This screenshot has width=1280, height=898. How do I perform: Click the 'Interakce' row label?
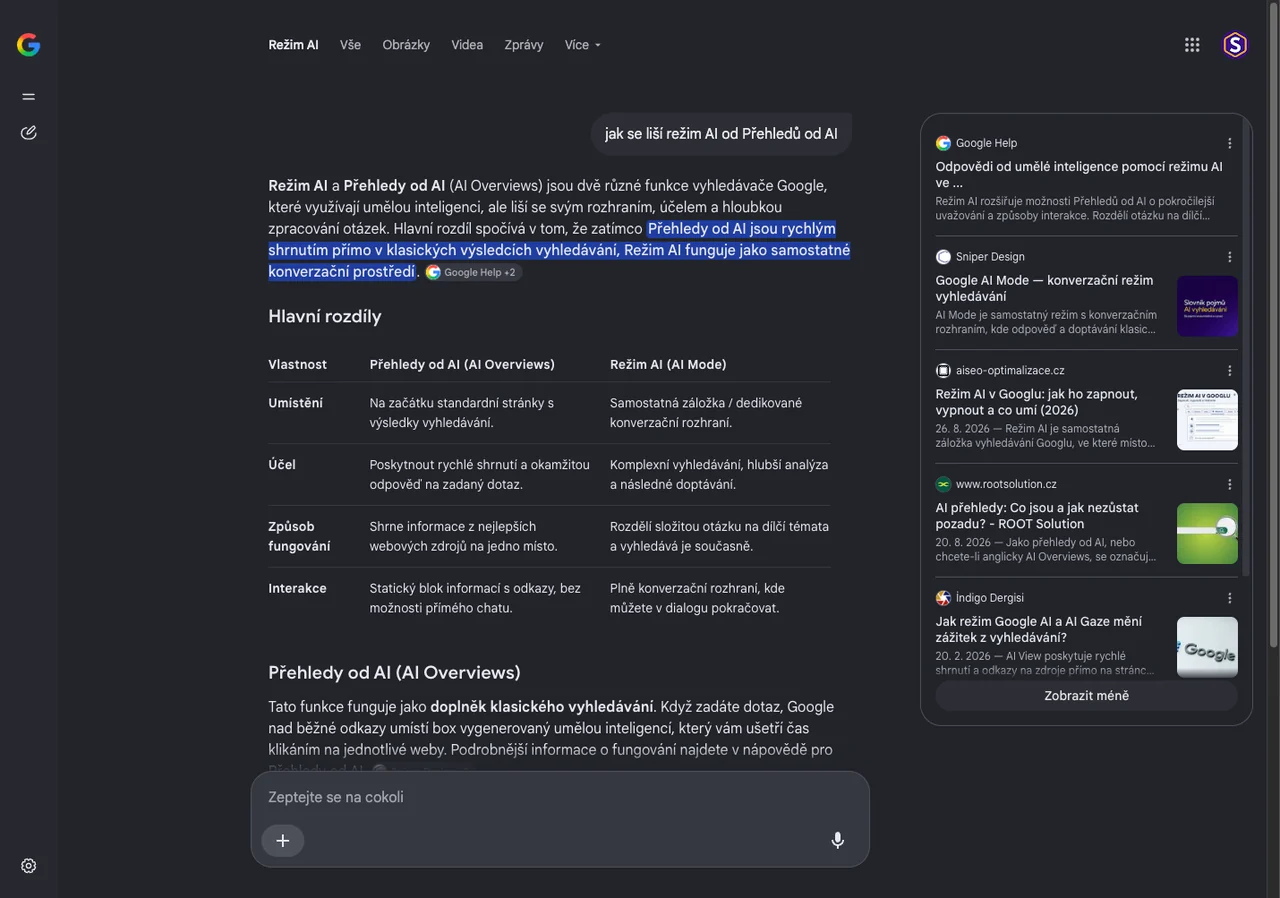click(297, 588)
